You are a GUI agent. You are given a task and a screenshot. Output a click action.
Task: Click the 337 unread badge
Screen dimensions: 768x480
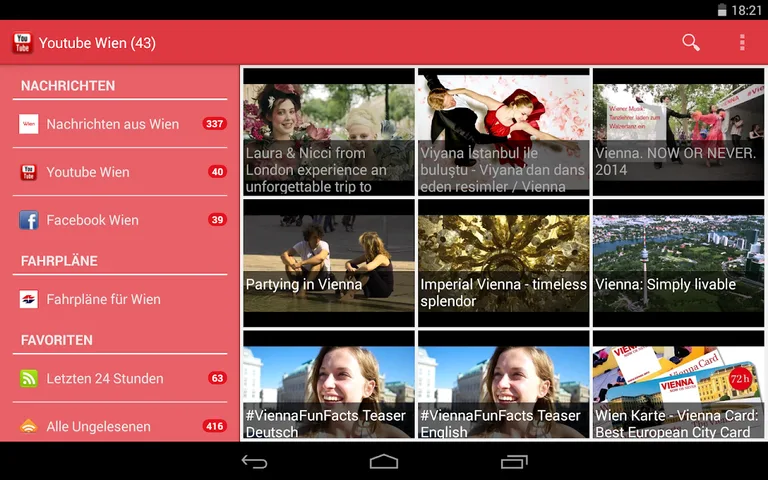[215, 124]
